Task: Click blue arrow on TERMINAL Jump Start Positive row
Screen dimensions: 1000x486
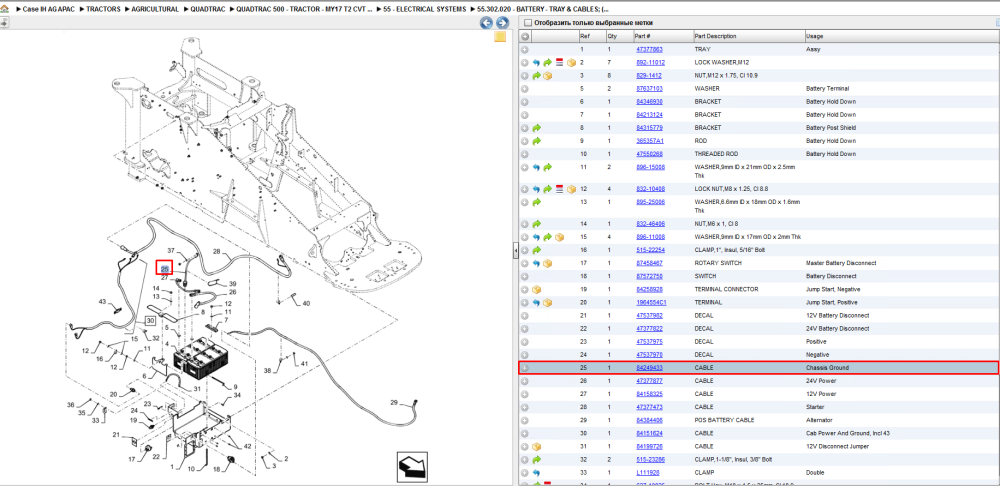Action: [x=536, y=302]
